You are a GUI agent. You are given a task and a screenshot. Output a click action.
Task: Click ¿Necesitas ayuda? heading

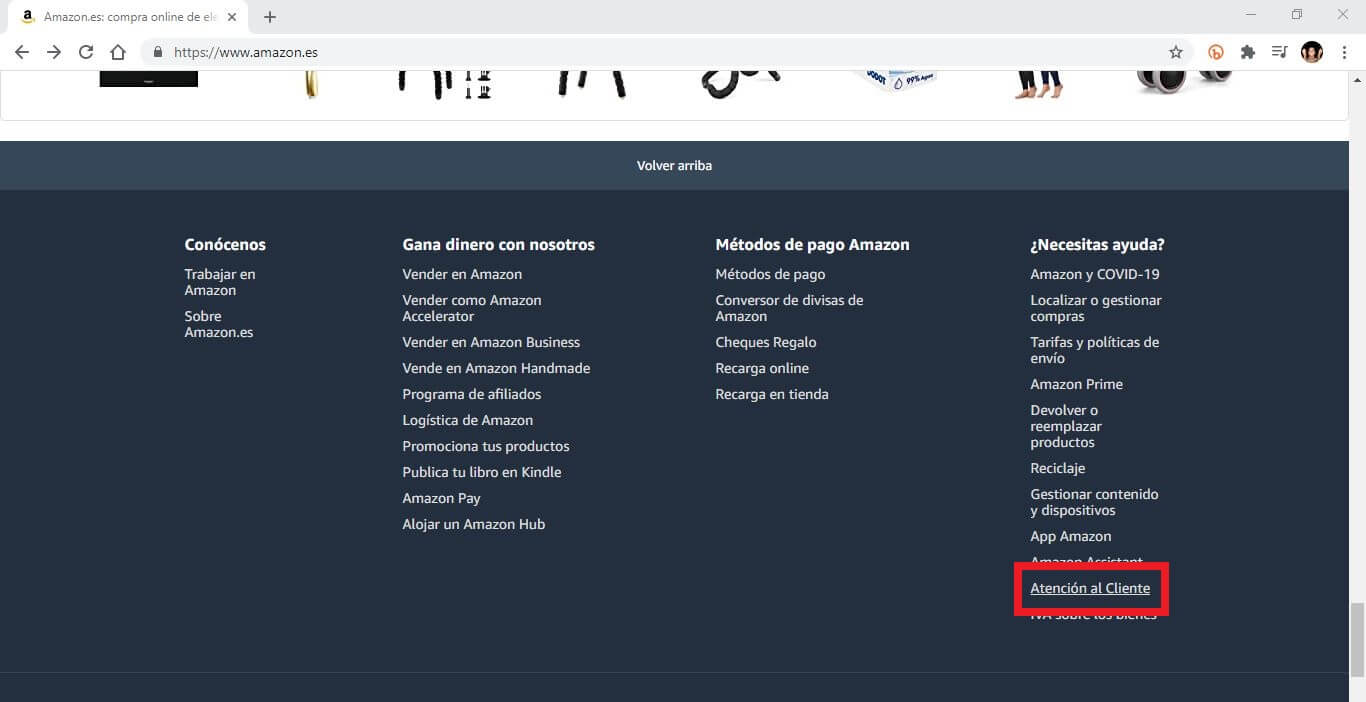pos(1097,244)
